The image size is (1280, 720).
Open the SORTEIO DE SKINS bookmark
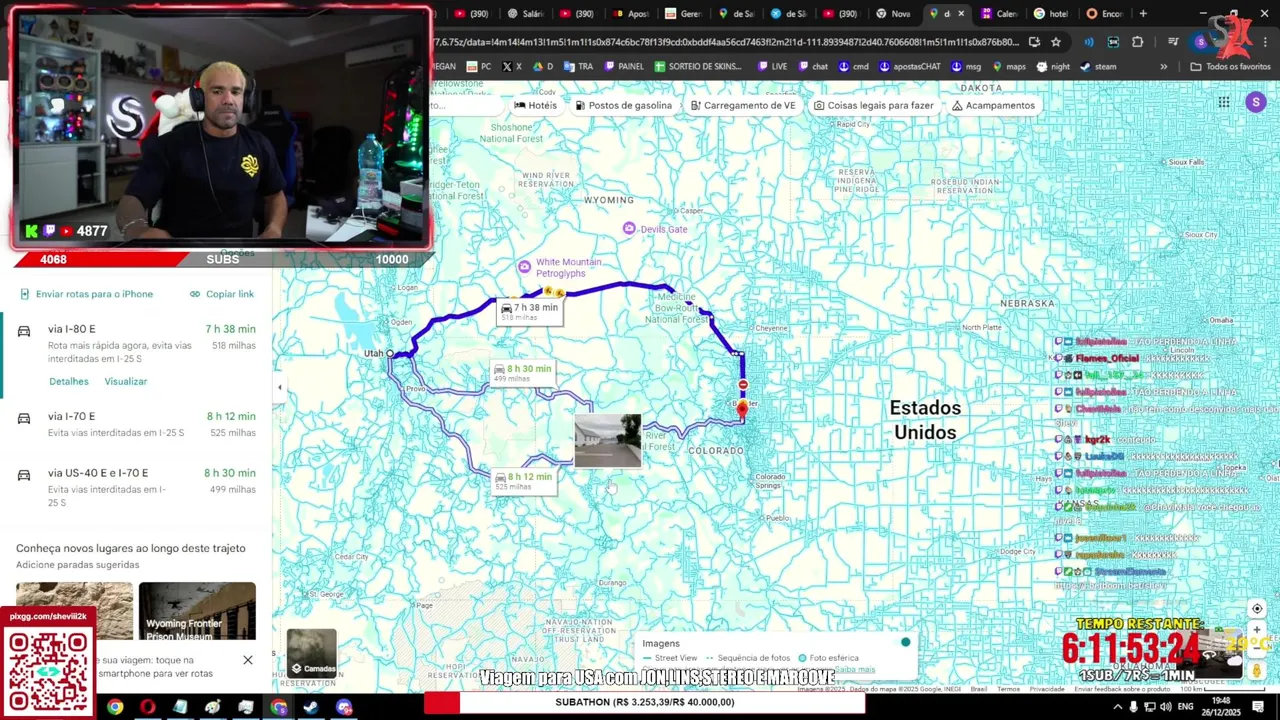point(699,67)
